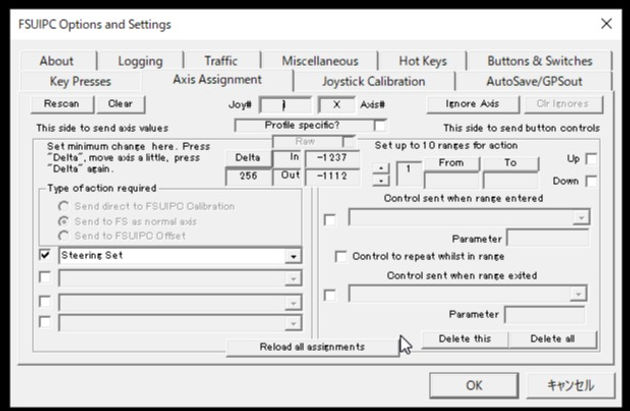
Task: Click the From range value field
Action: coord(452,181)
